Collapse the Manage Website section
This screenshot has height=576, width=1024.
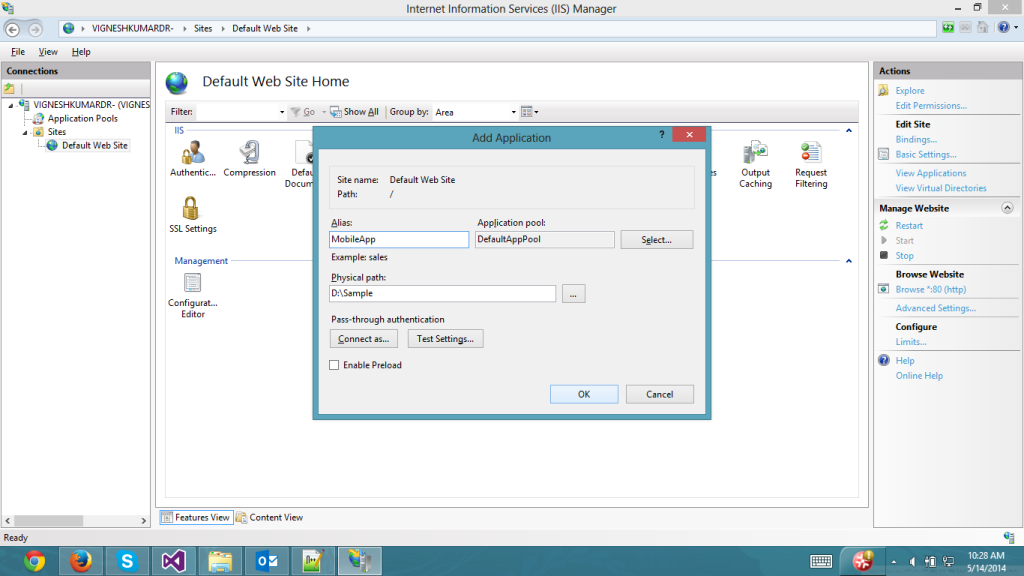(1007, 208)
